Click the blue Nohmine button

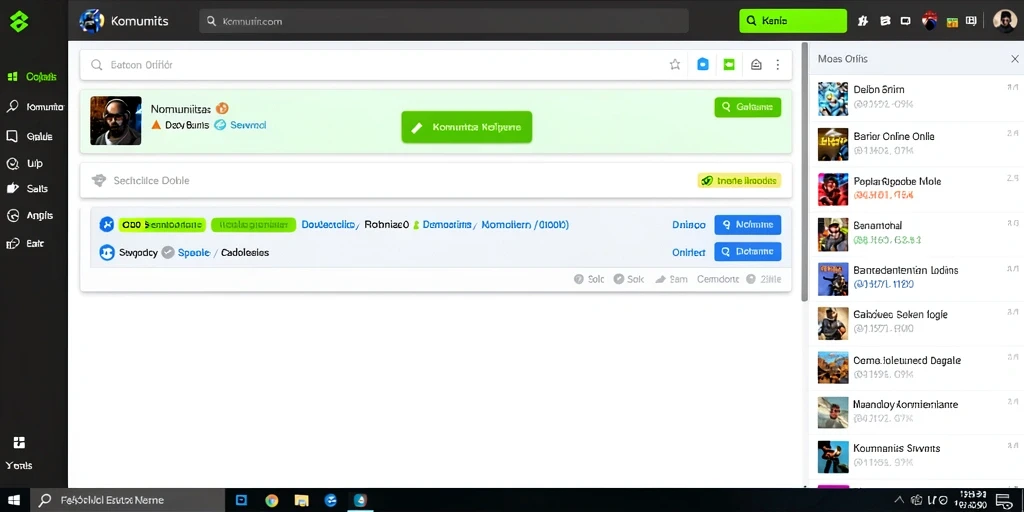click(x=748, y=225)
